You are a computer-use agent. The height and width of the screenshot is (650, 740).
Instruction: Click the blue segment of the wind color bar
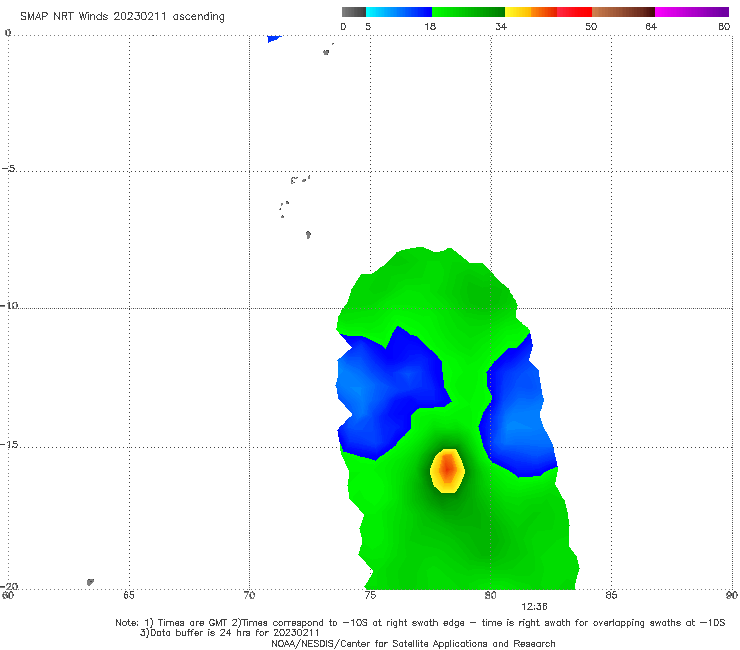click(x=399, y=12)
